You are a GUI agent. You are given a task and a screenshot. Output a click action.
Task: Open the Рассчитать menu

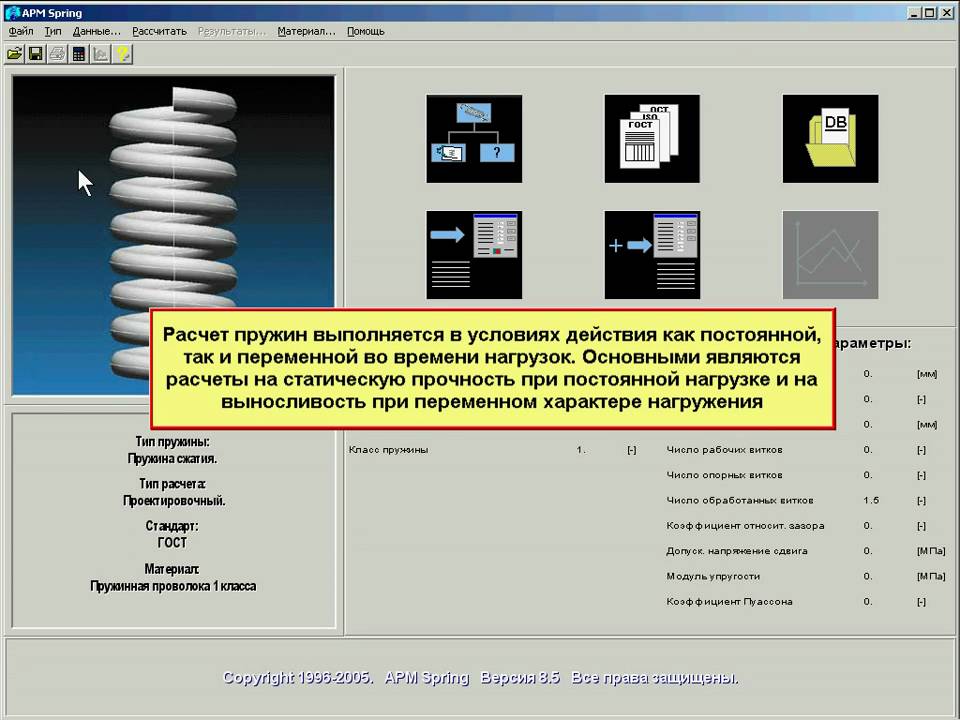[x=159, y=31]
